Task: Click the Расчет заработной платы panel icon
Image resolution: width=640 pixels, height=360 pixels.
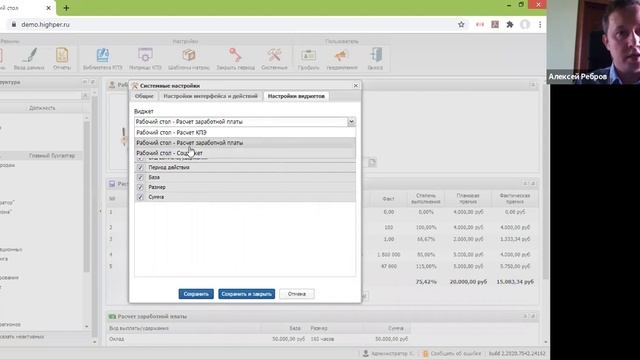Action: point(112,316)
